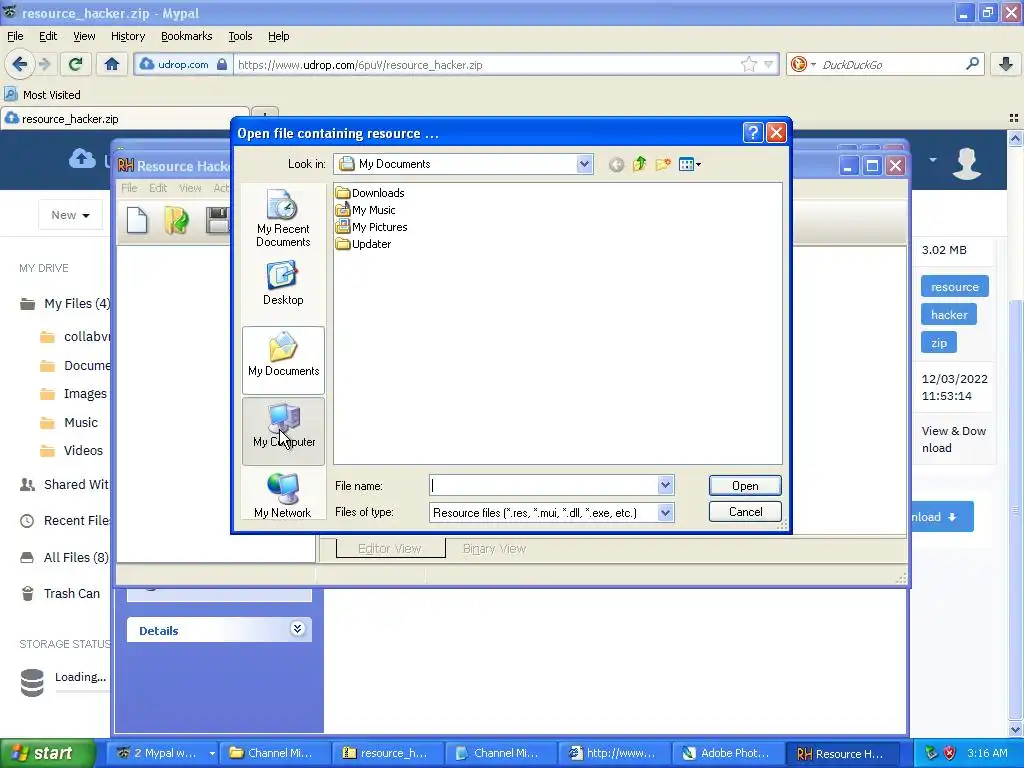Open All Files (8) in sidebar

pos(64,557)
